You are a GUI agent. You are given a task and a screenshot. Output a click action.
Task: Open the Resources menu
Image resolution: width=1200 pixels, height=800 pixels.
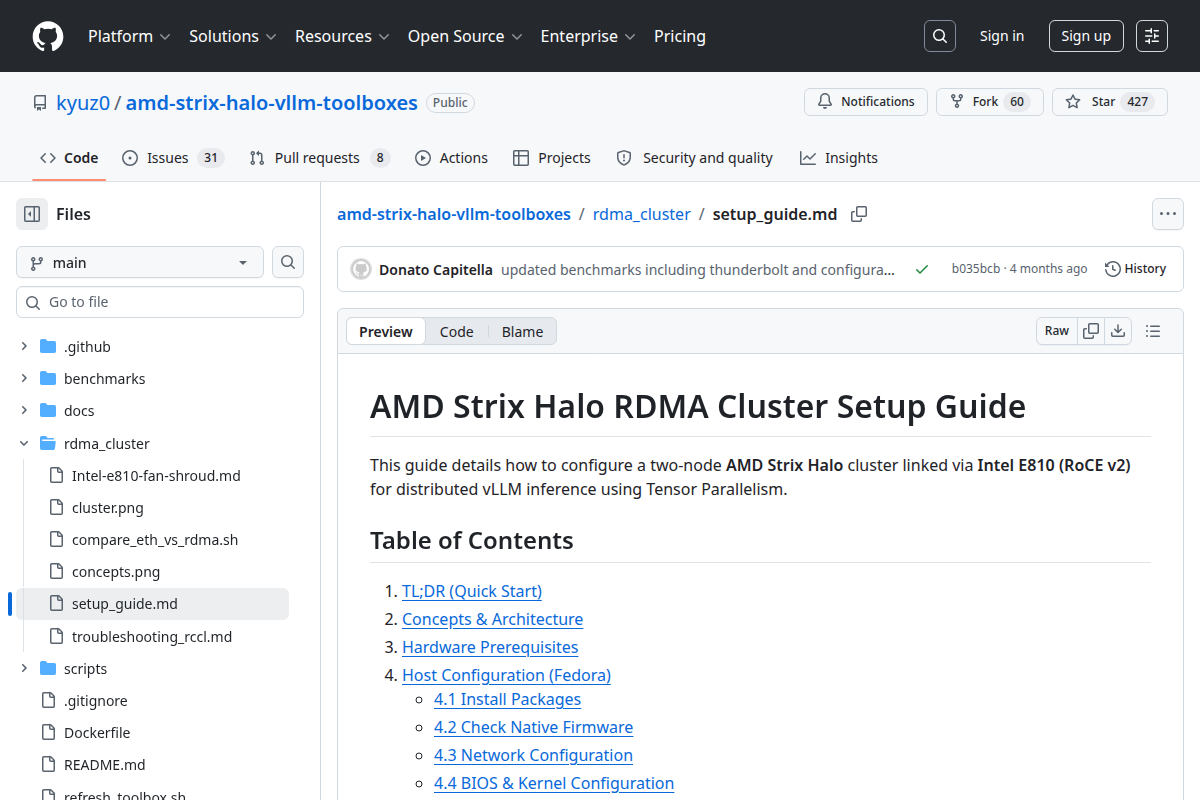click(x=343, y=36)
